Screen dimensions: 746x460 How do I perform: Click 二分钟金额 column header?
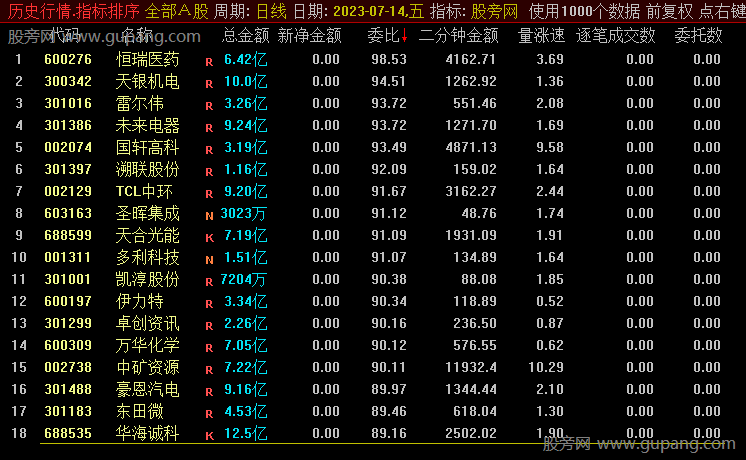tap(459, 35)
